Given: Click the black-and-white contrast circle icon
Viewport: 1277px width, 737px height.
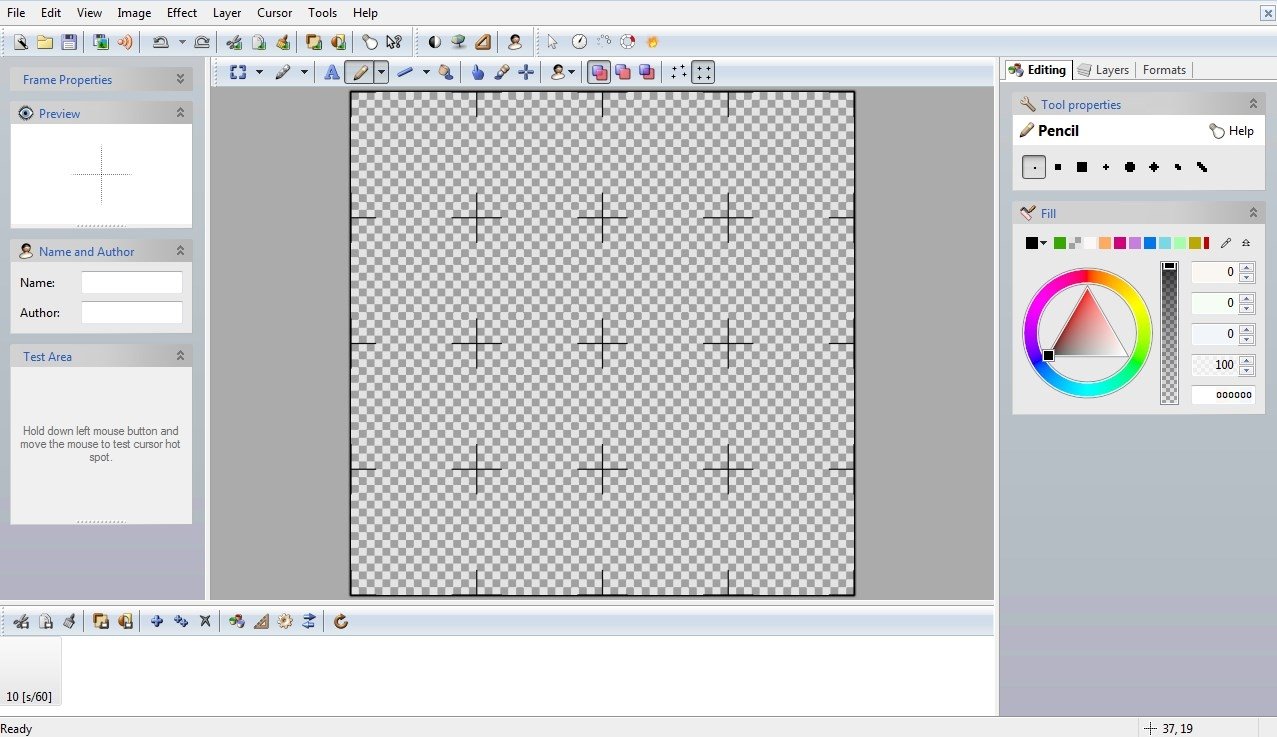Looking at the screenshot, I should pos(434,42).
